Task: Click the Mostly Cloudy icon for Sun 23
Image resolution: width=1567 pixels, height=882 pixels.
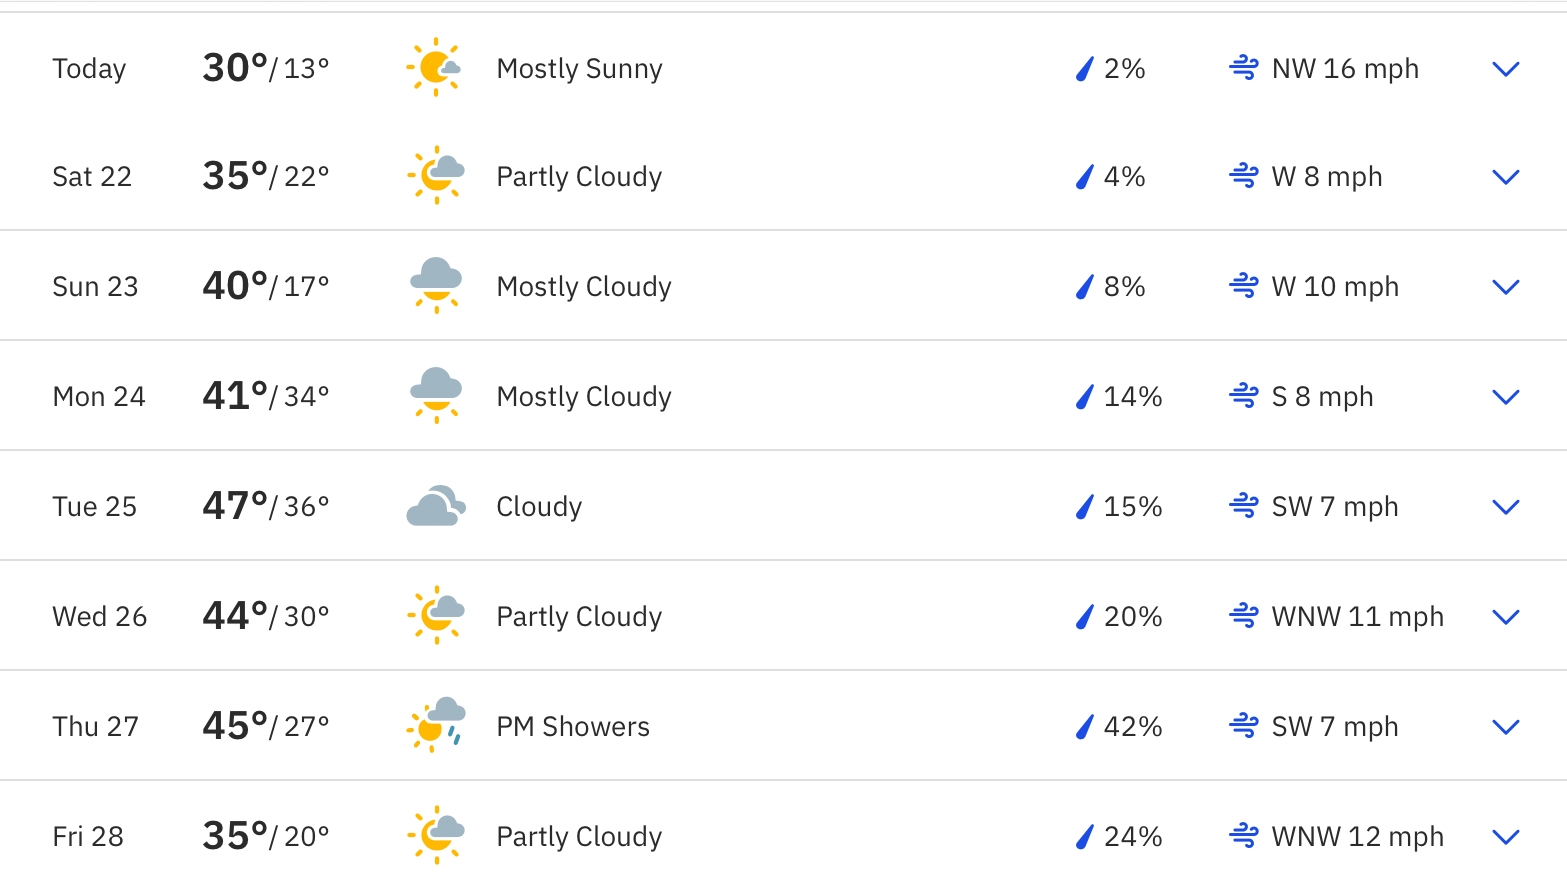Action: (x=436, y=285)
